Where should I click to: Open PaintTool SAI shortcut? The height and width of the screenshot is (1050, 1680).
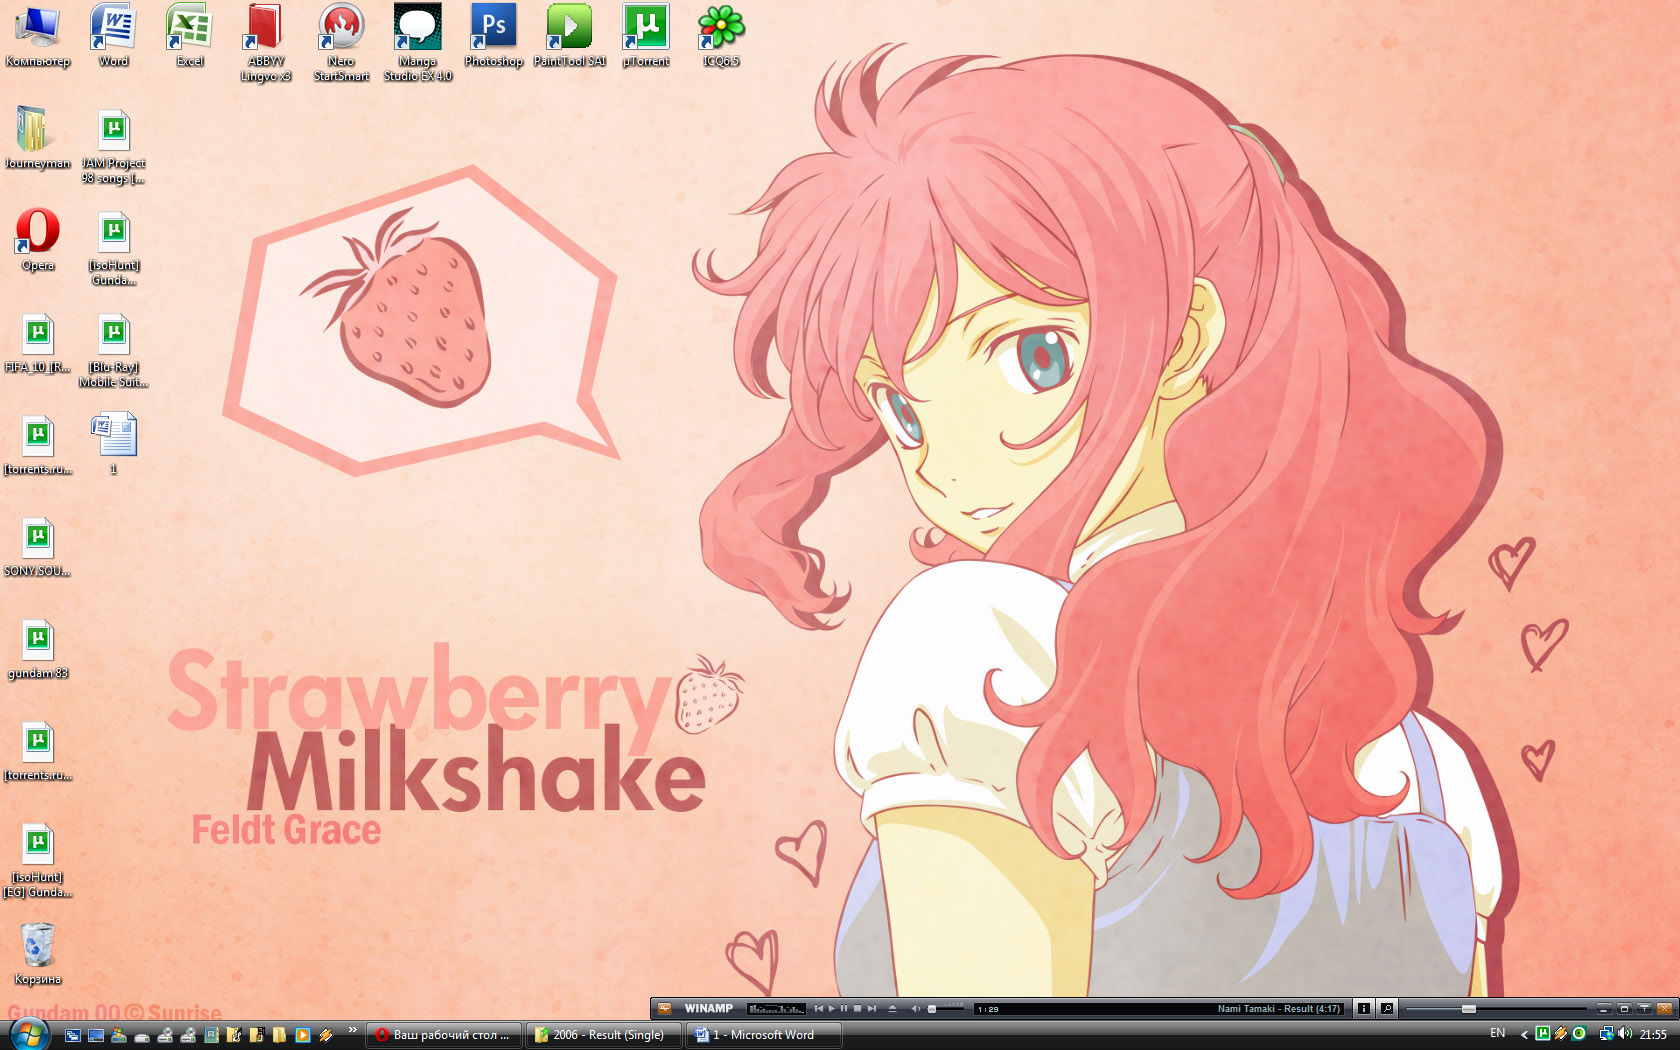pos(569,36)
